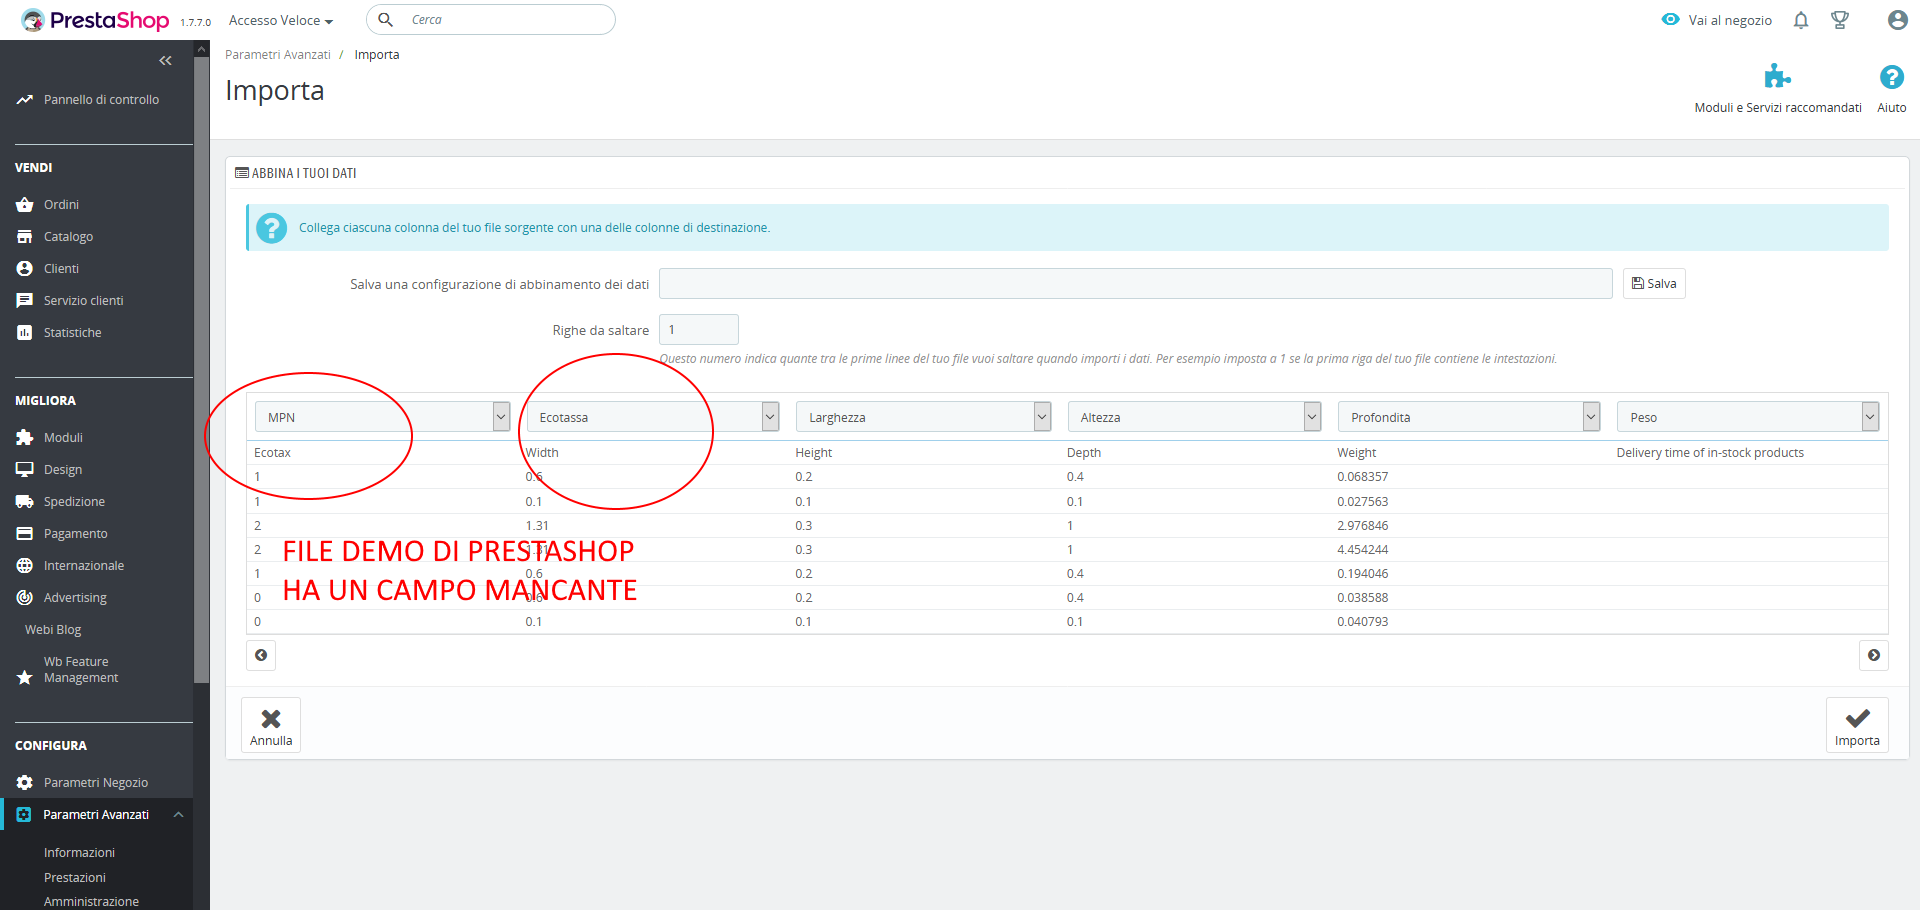Screen dimensions: 1920x910
Task: Open notifications bell icon
Action: pyautogui.click(x=1801, y=20)
